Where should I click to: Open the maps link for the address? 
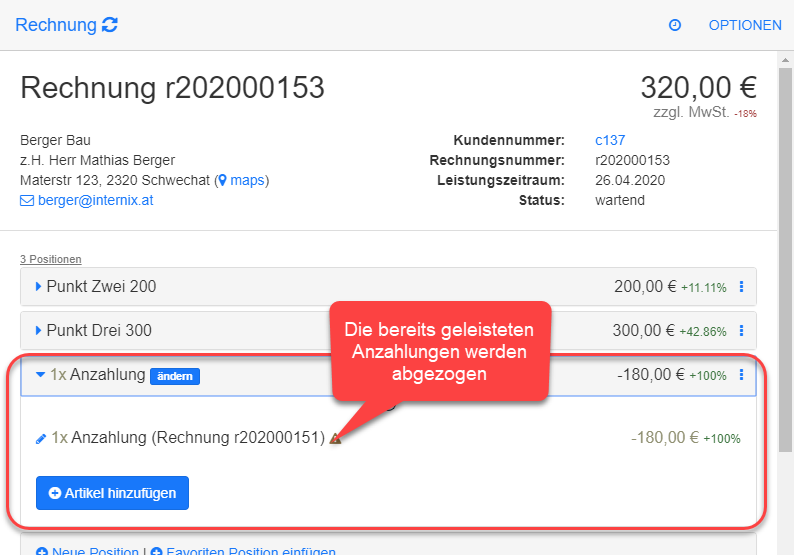(247, 180)
